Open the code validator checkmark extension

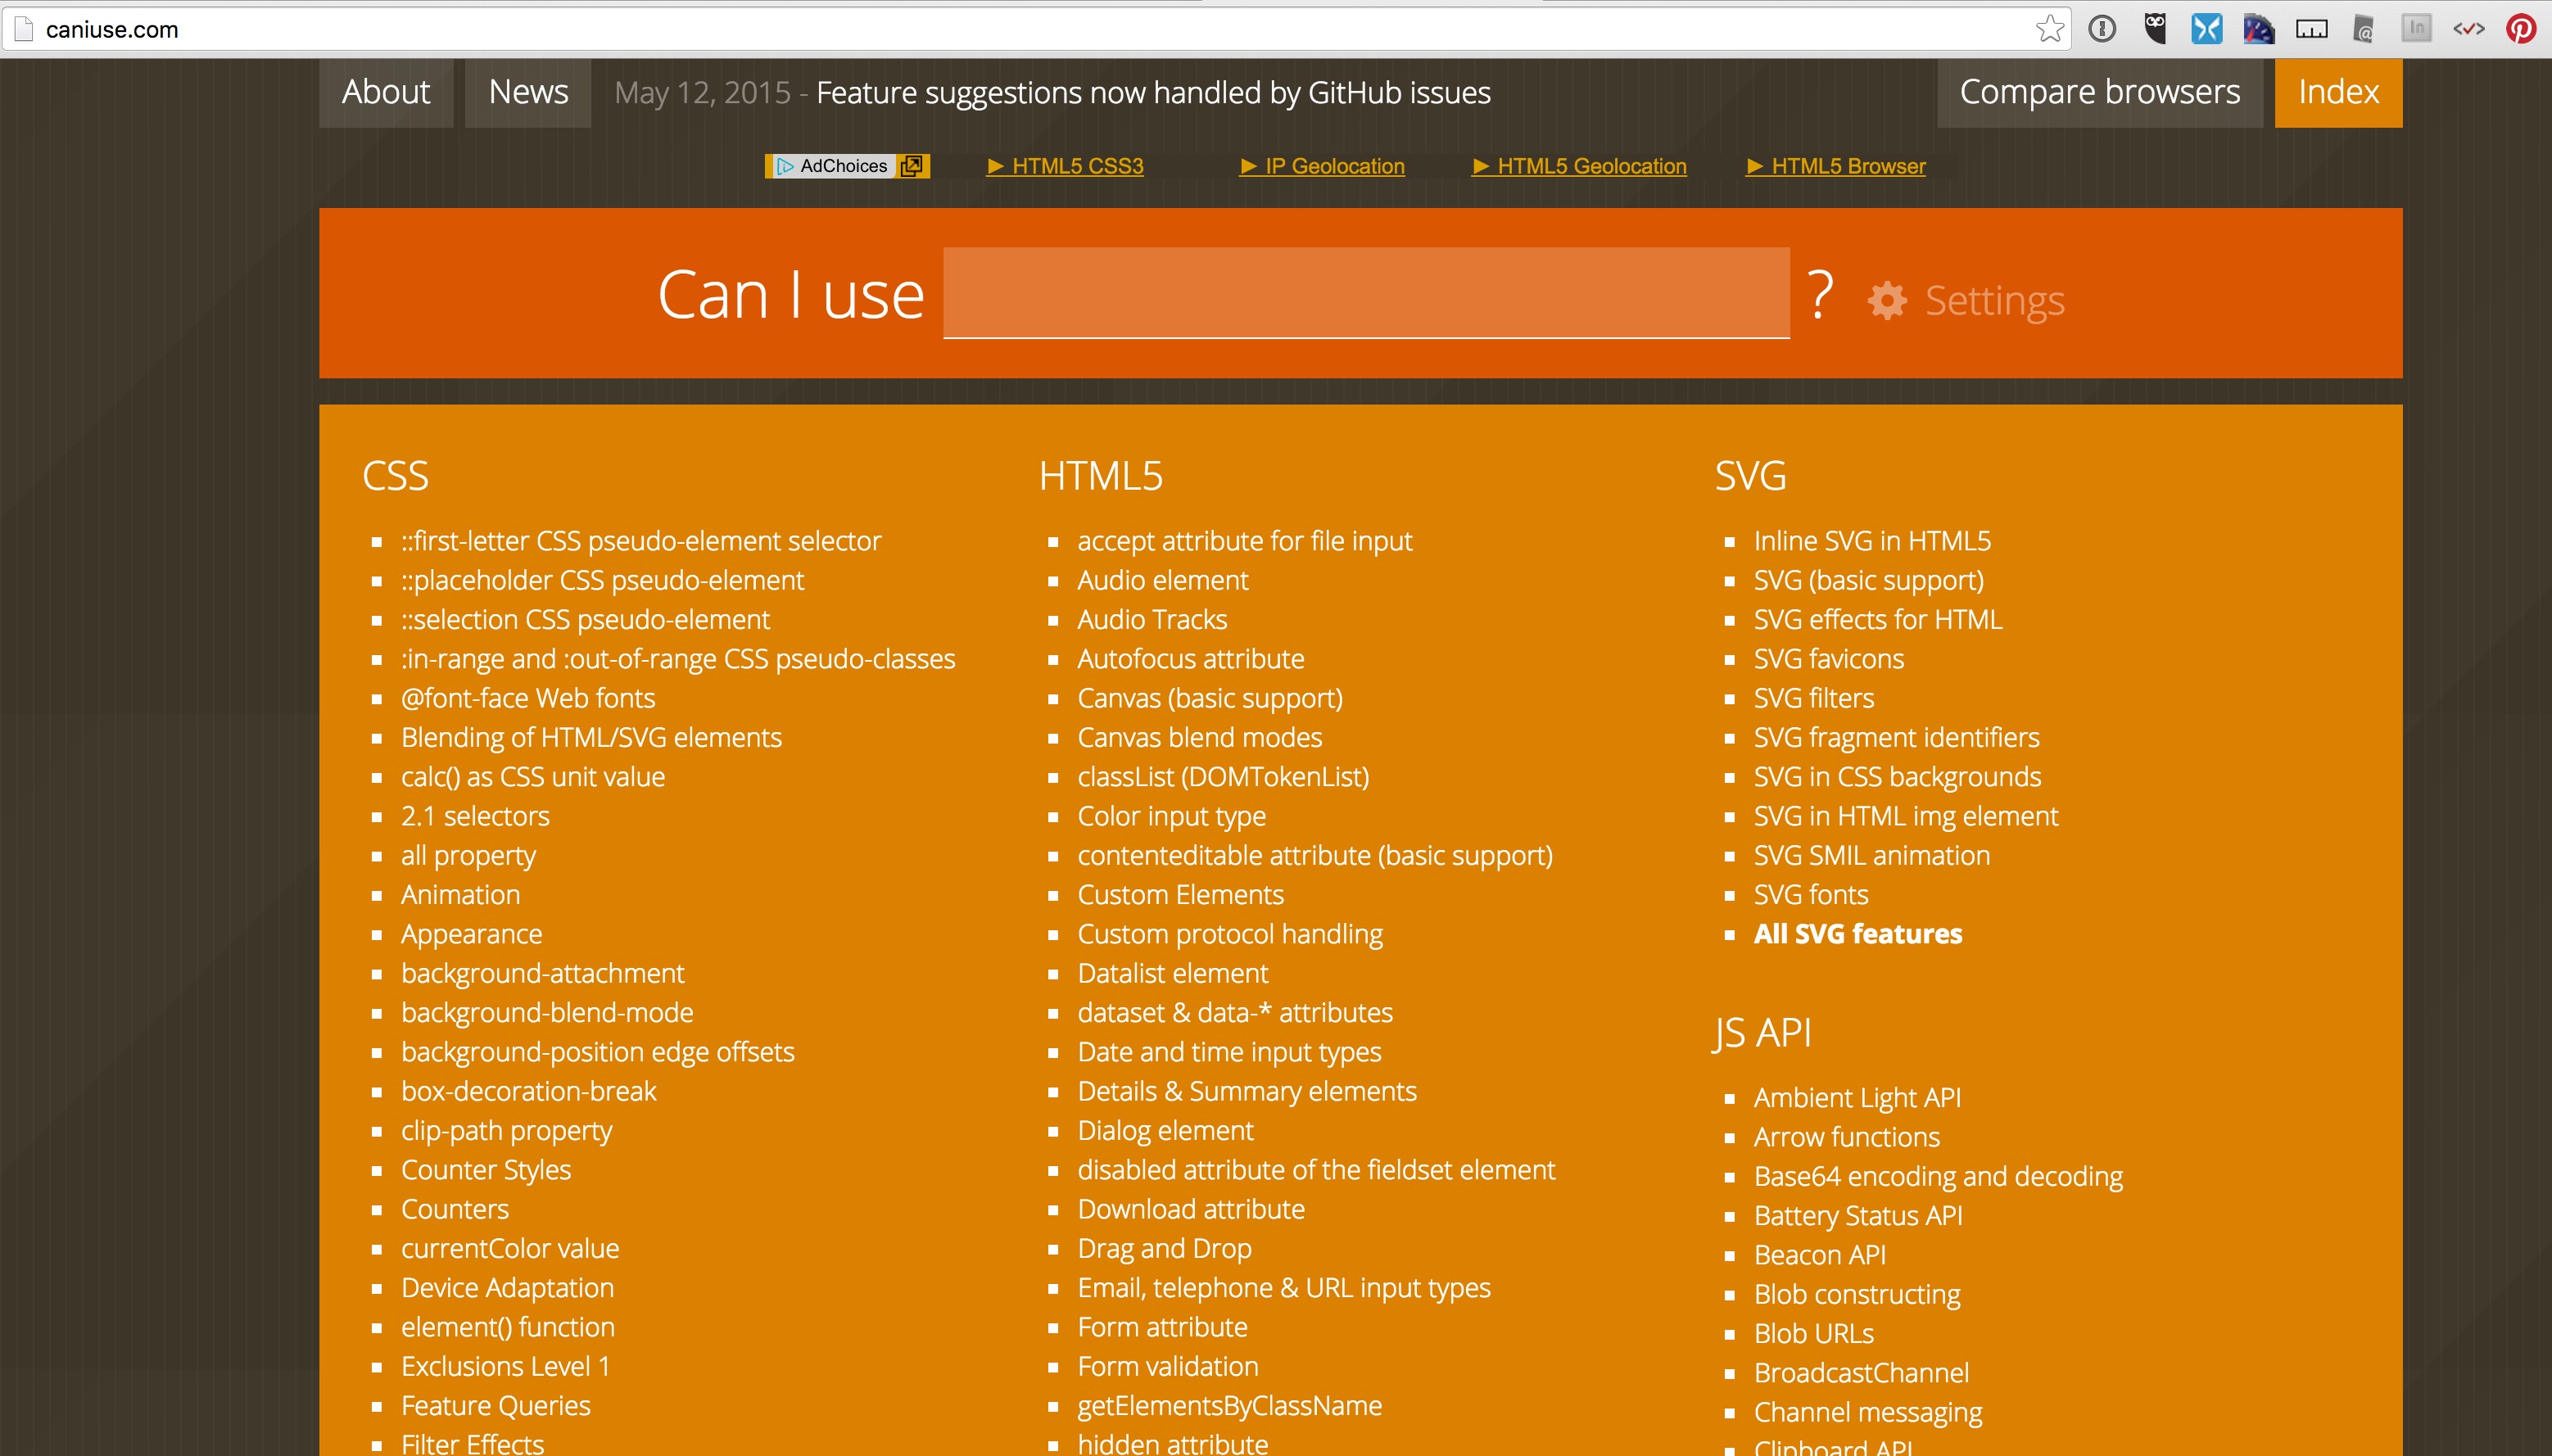2469,29
